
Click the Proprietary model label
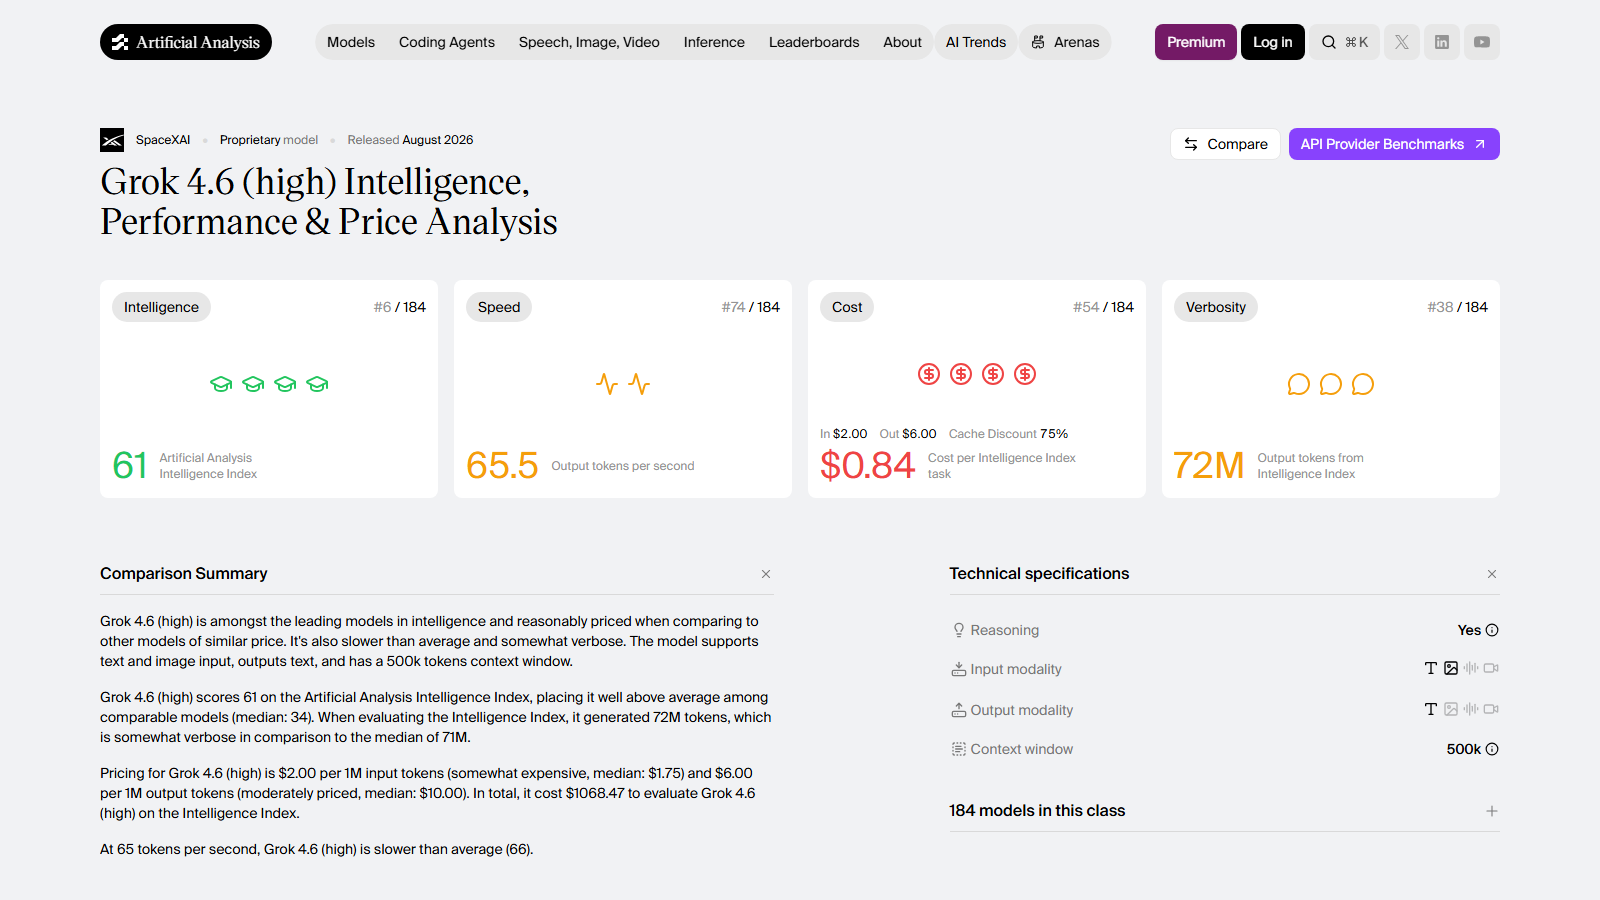pyautogui.click(x=269, y=140)
